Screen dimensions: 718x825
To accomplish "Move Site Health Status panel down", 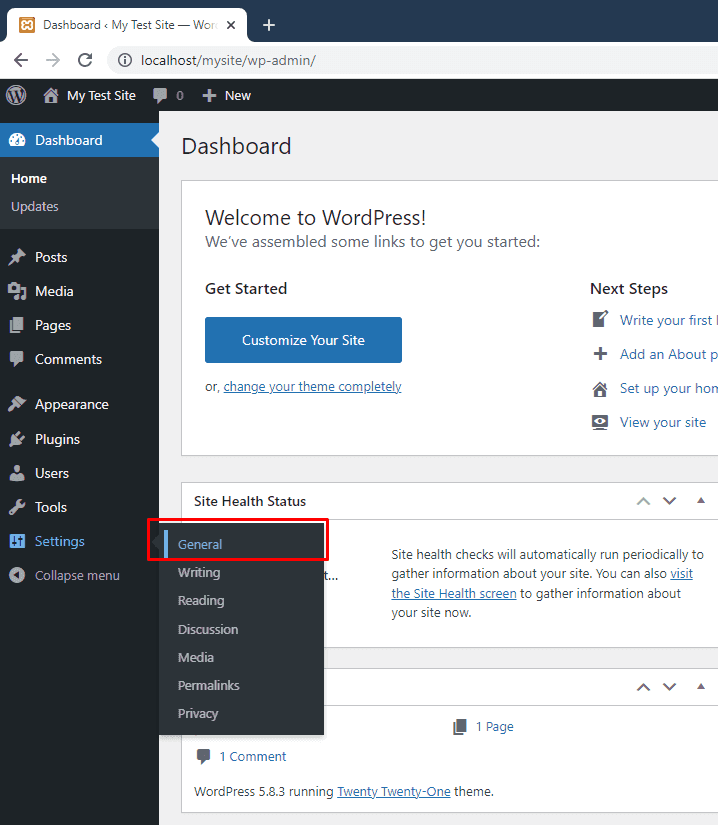I will [670, 501].
